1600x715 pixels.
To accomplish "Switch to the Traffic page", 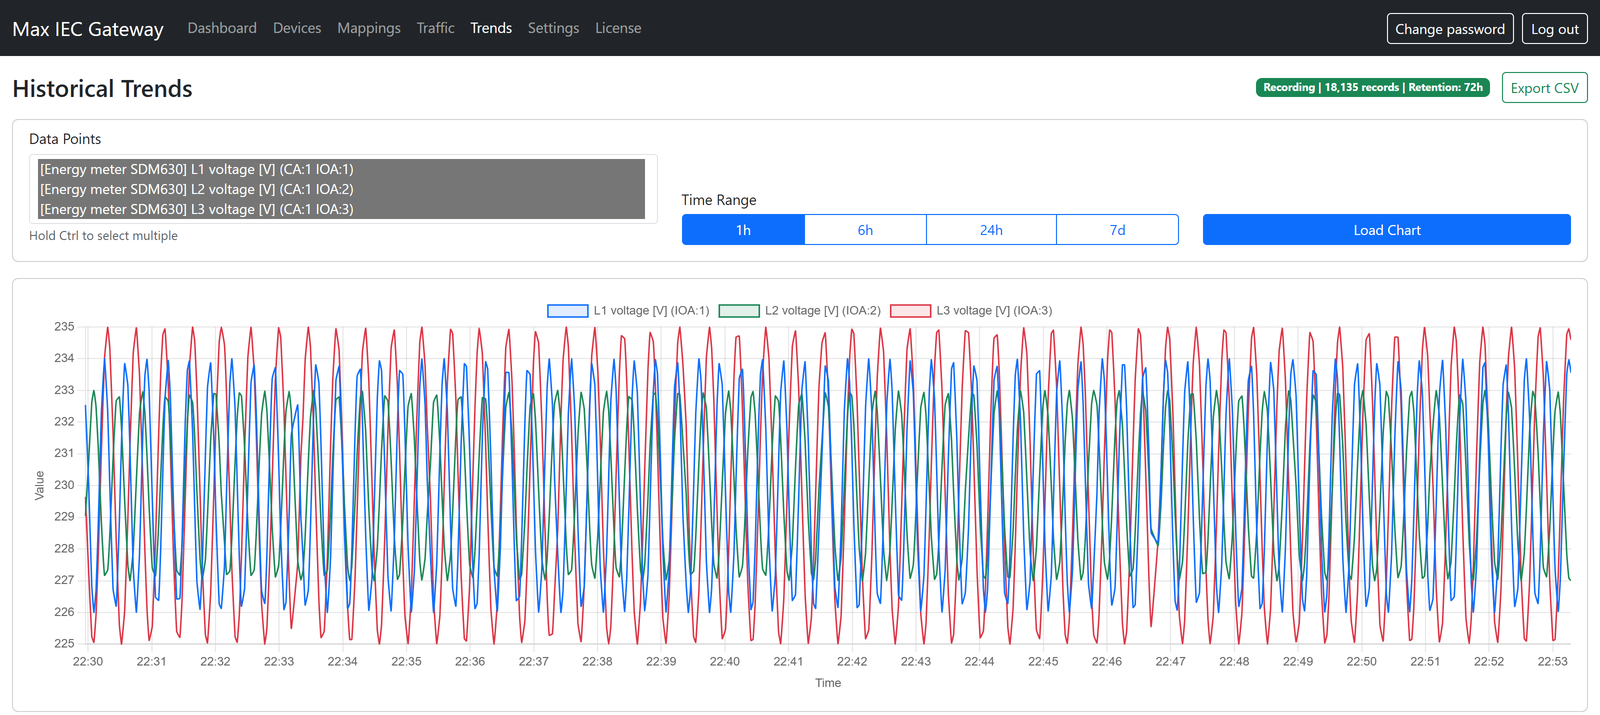I will click(435, 28).
